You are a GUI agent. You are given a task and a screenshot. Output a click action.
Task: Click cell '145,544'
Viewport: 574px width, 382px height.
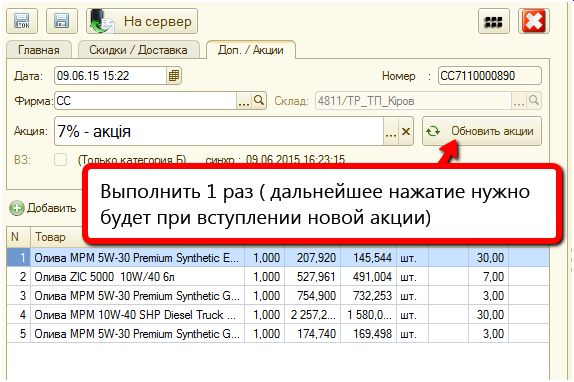(x=369, y=258)
